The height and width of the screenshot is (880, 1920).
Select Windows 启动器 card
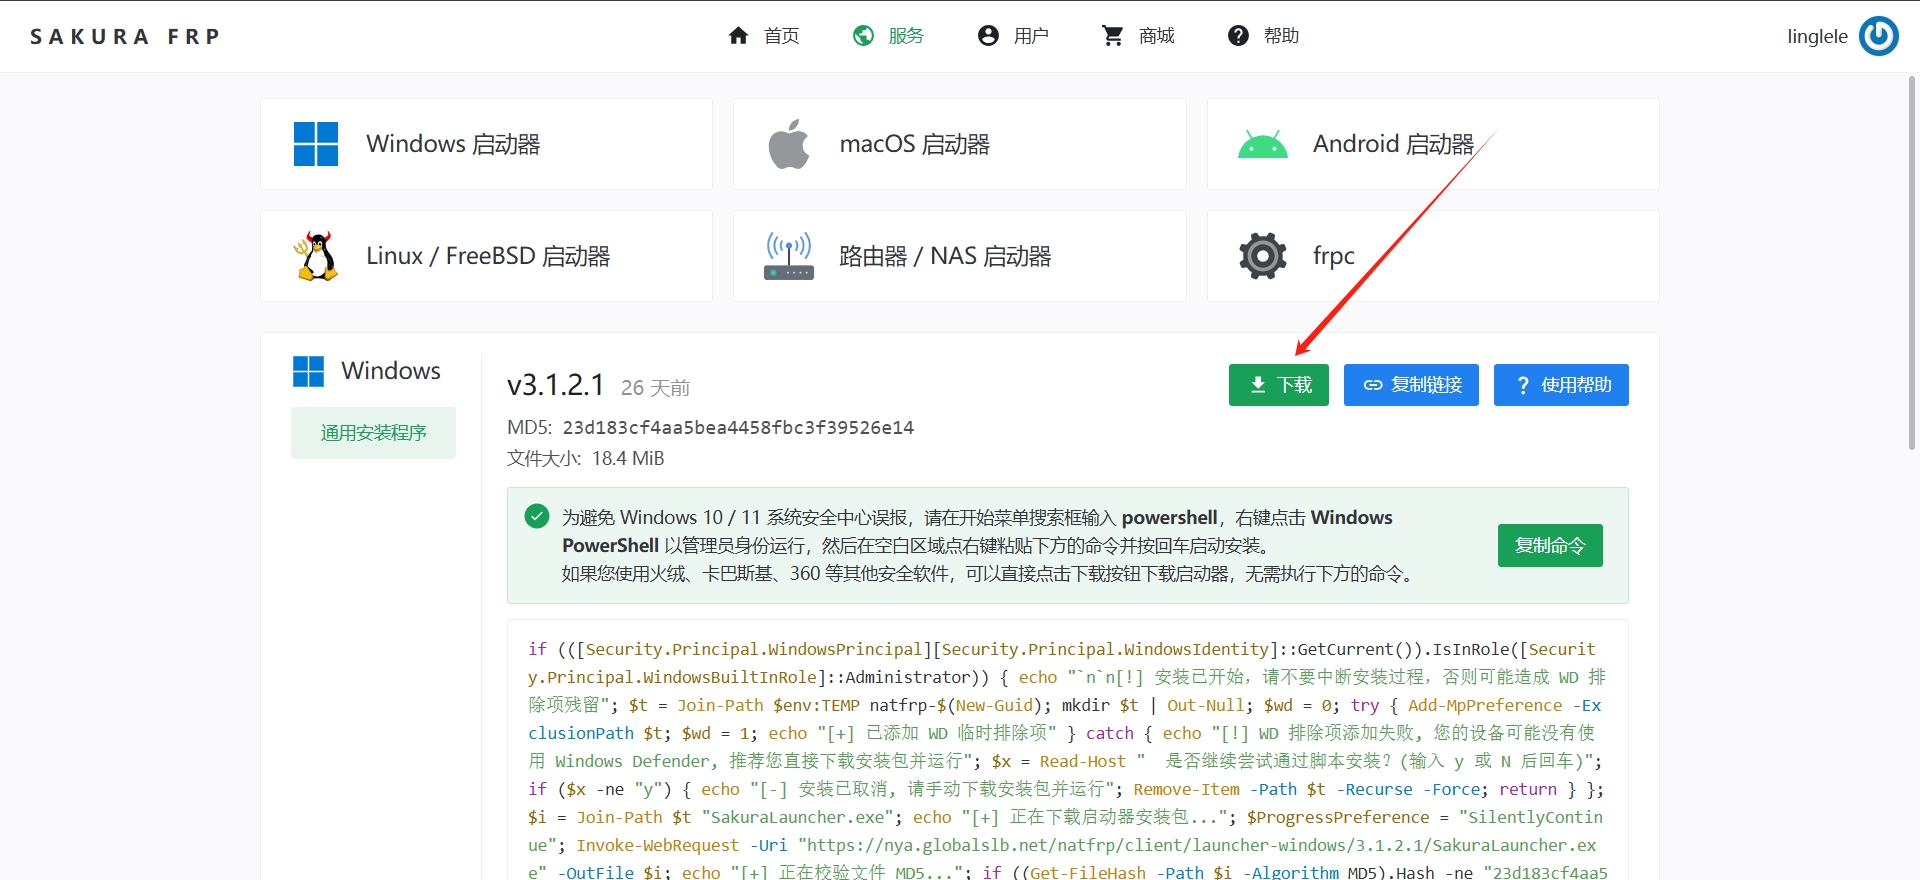tap(486, 144)
